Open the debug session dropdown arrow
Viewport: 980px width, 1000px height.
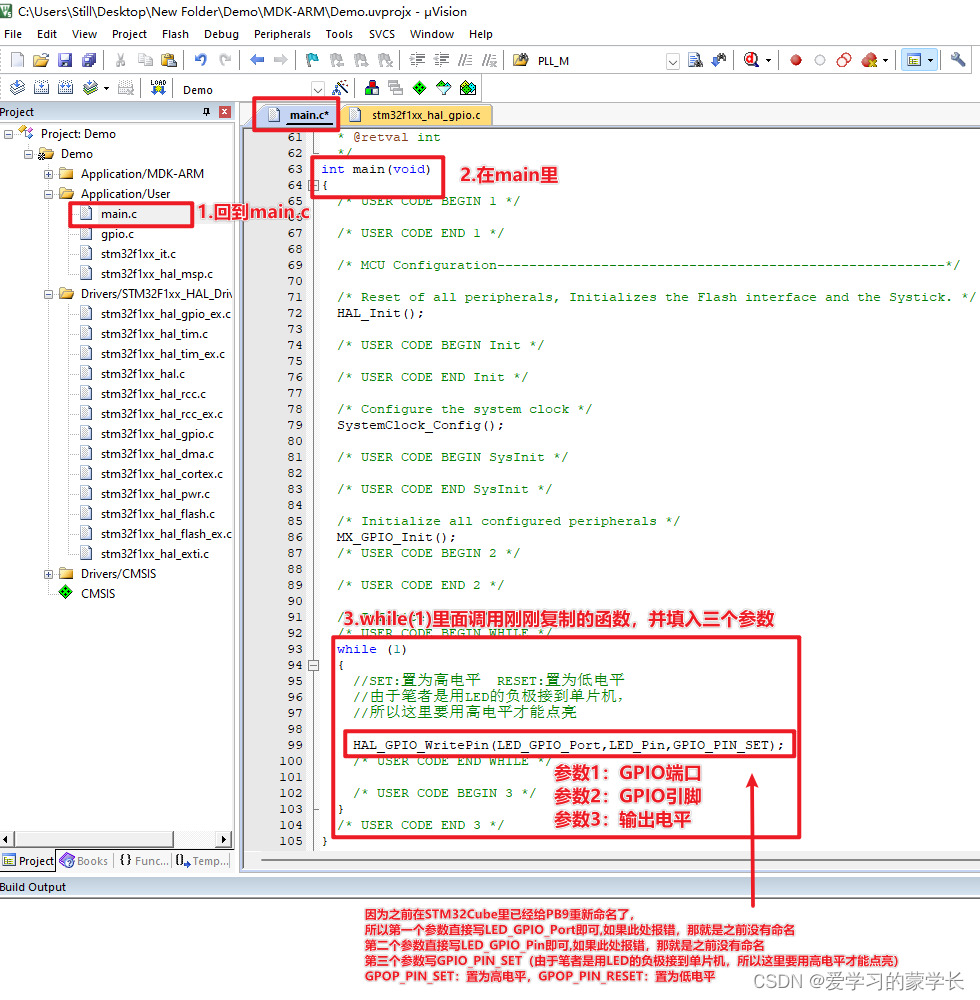768,61
